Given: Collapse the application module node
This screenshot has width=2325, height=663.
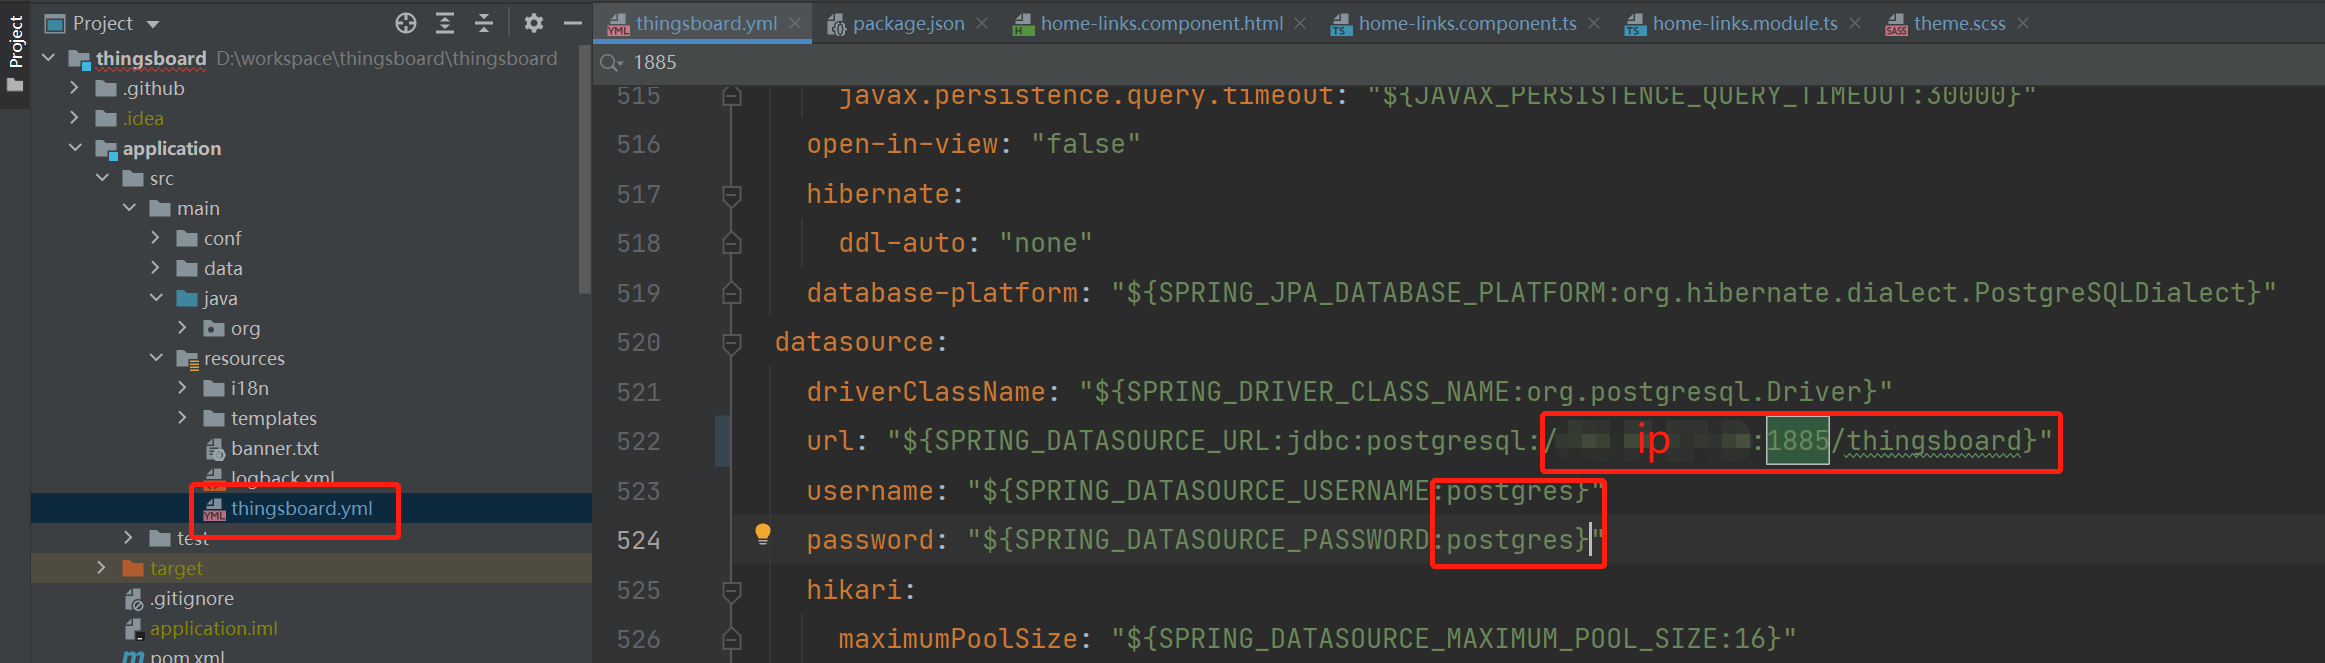Looking at the screenshot, I should (x=75, y=148).
